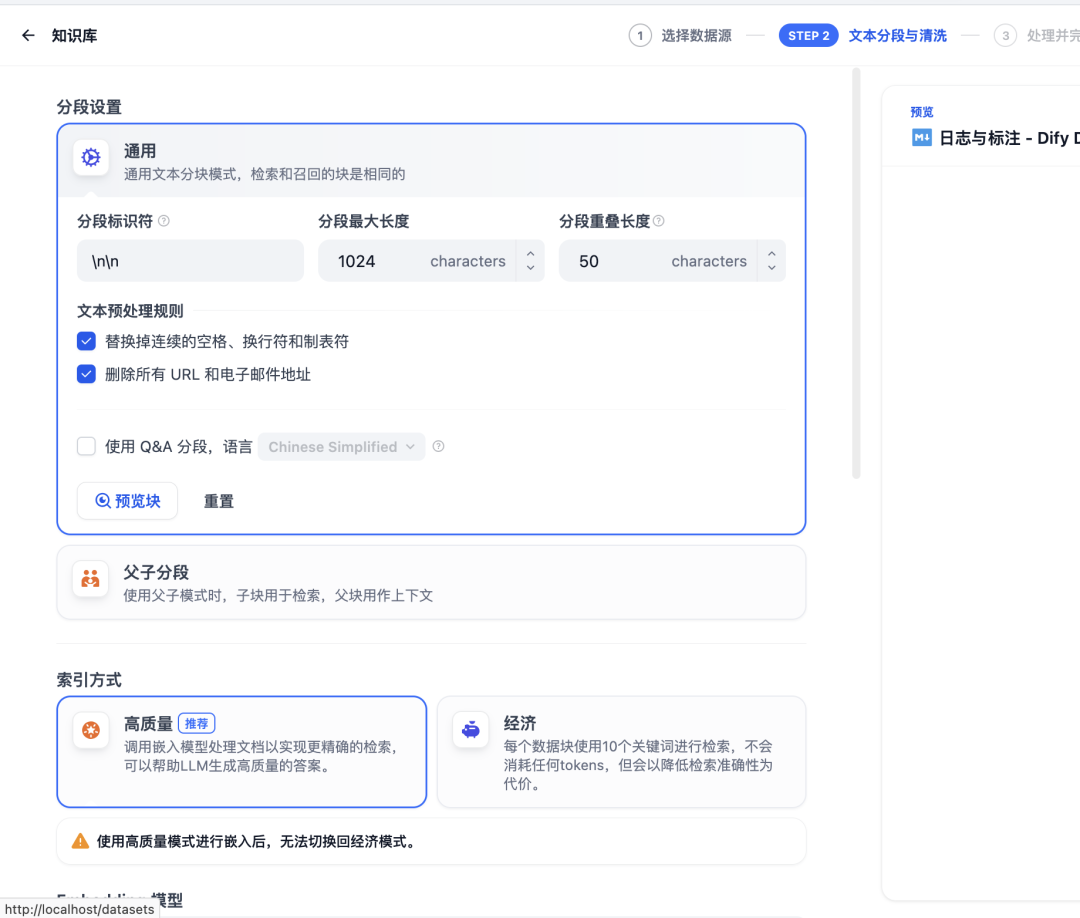Image resolution: width=1080 pixels, height=918 pixels.
Task: Uncheck delete all URLs and email addresses
Action: [86, 374]
